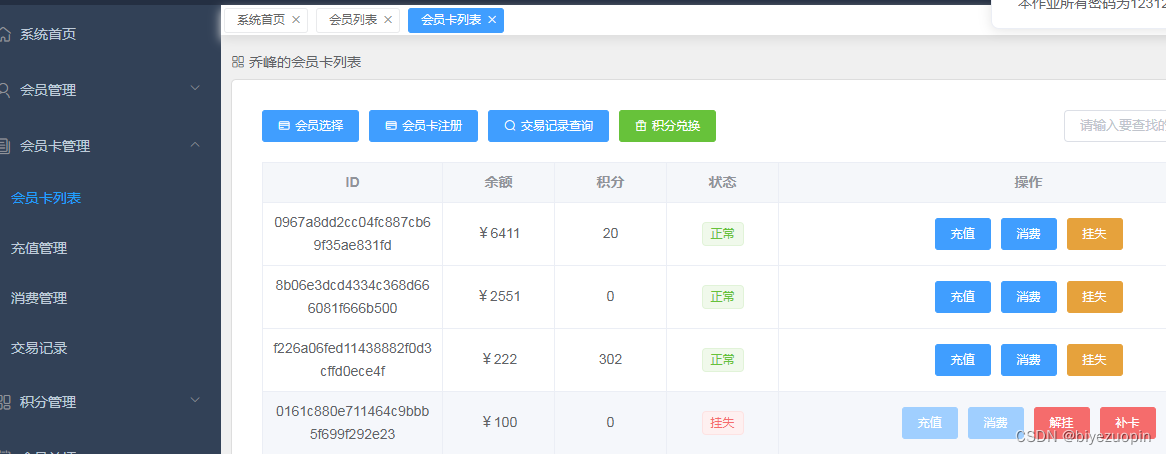Click the card icon beside 会员卡管理
Viewport: 1166px width, 454px height.
[4, 146]
